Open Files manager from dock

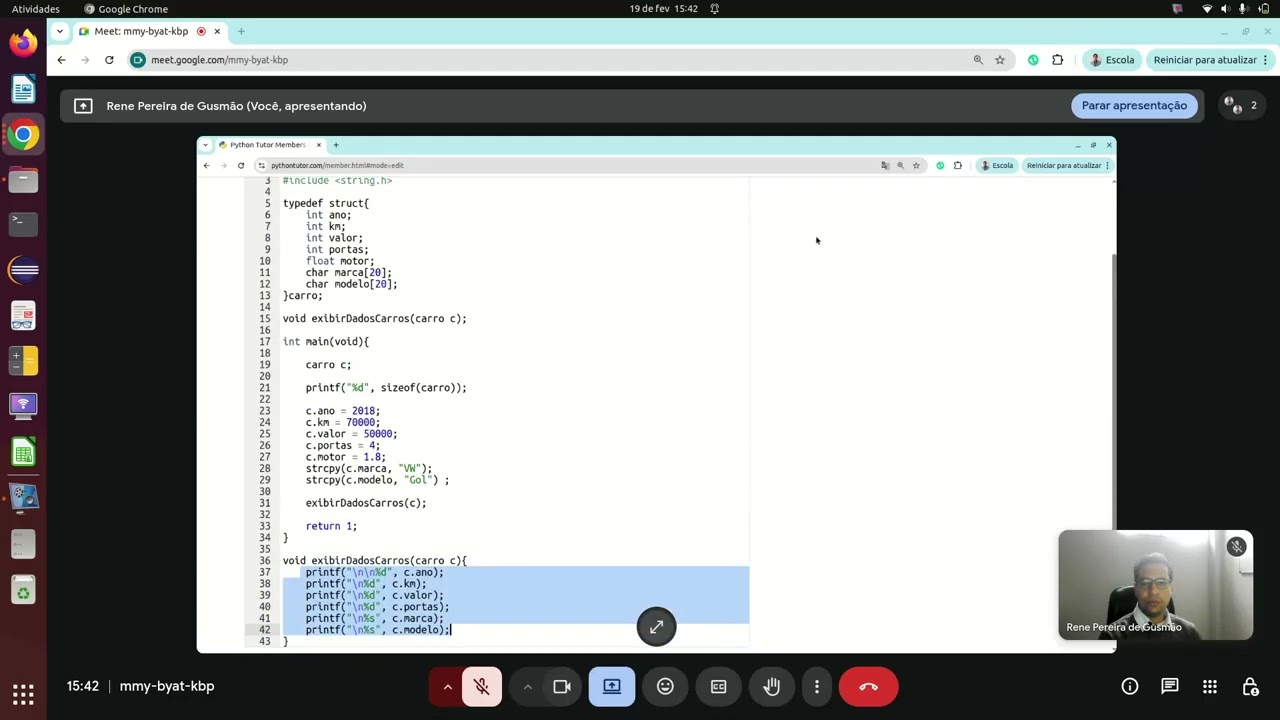click(23, 181)
